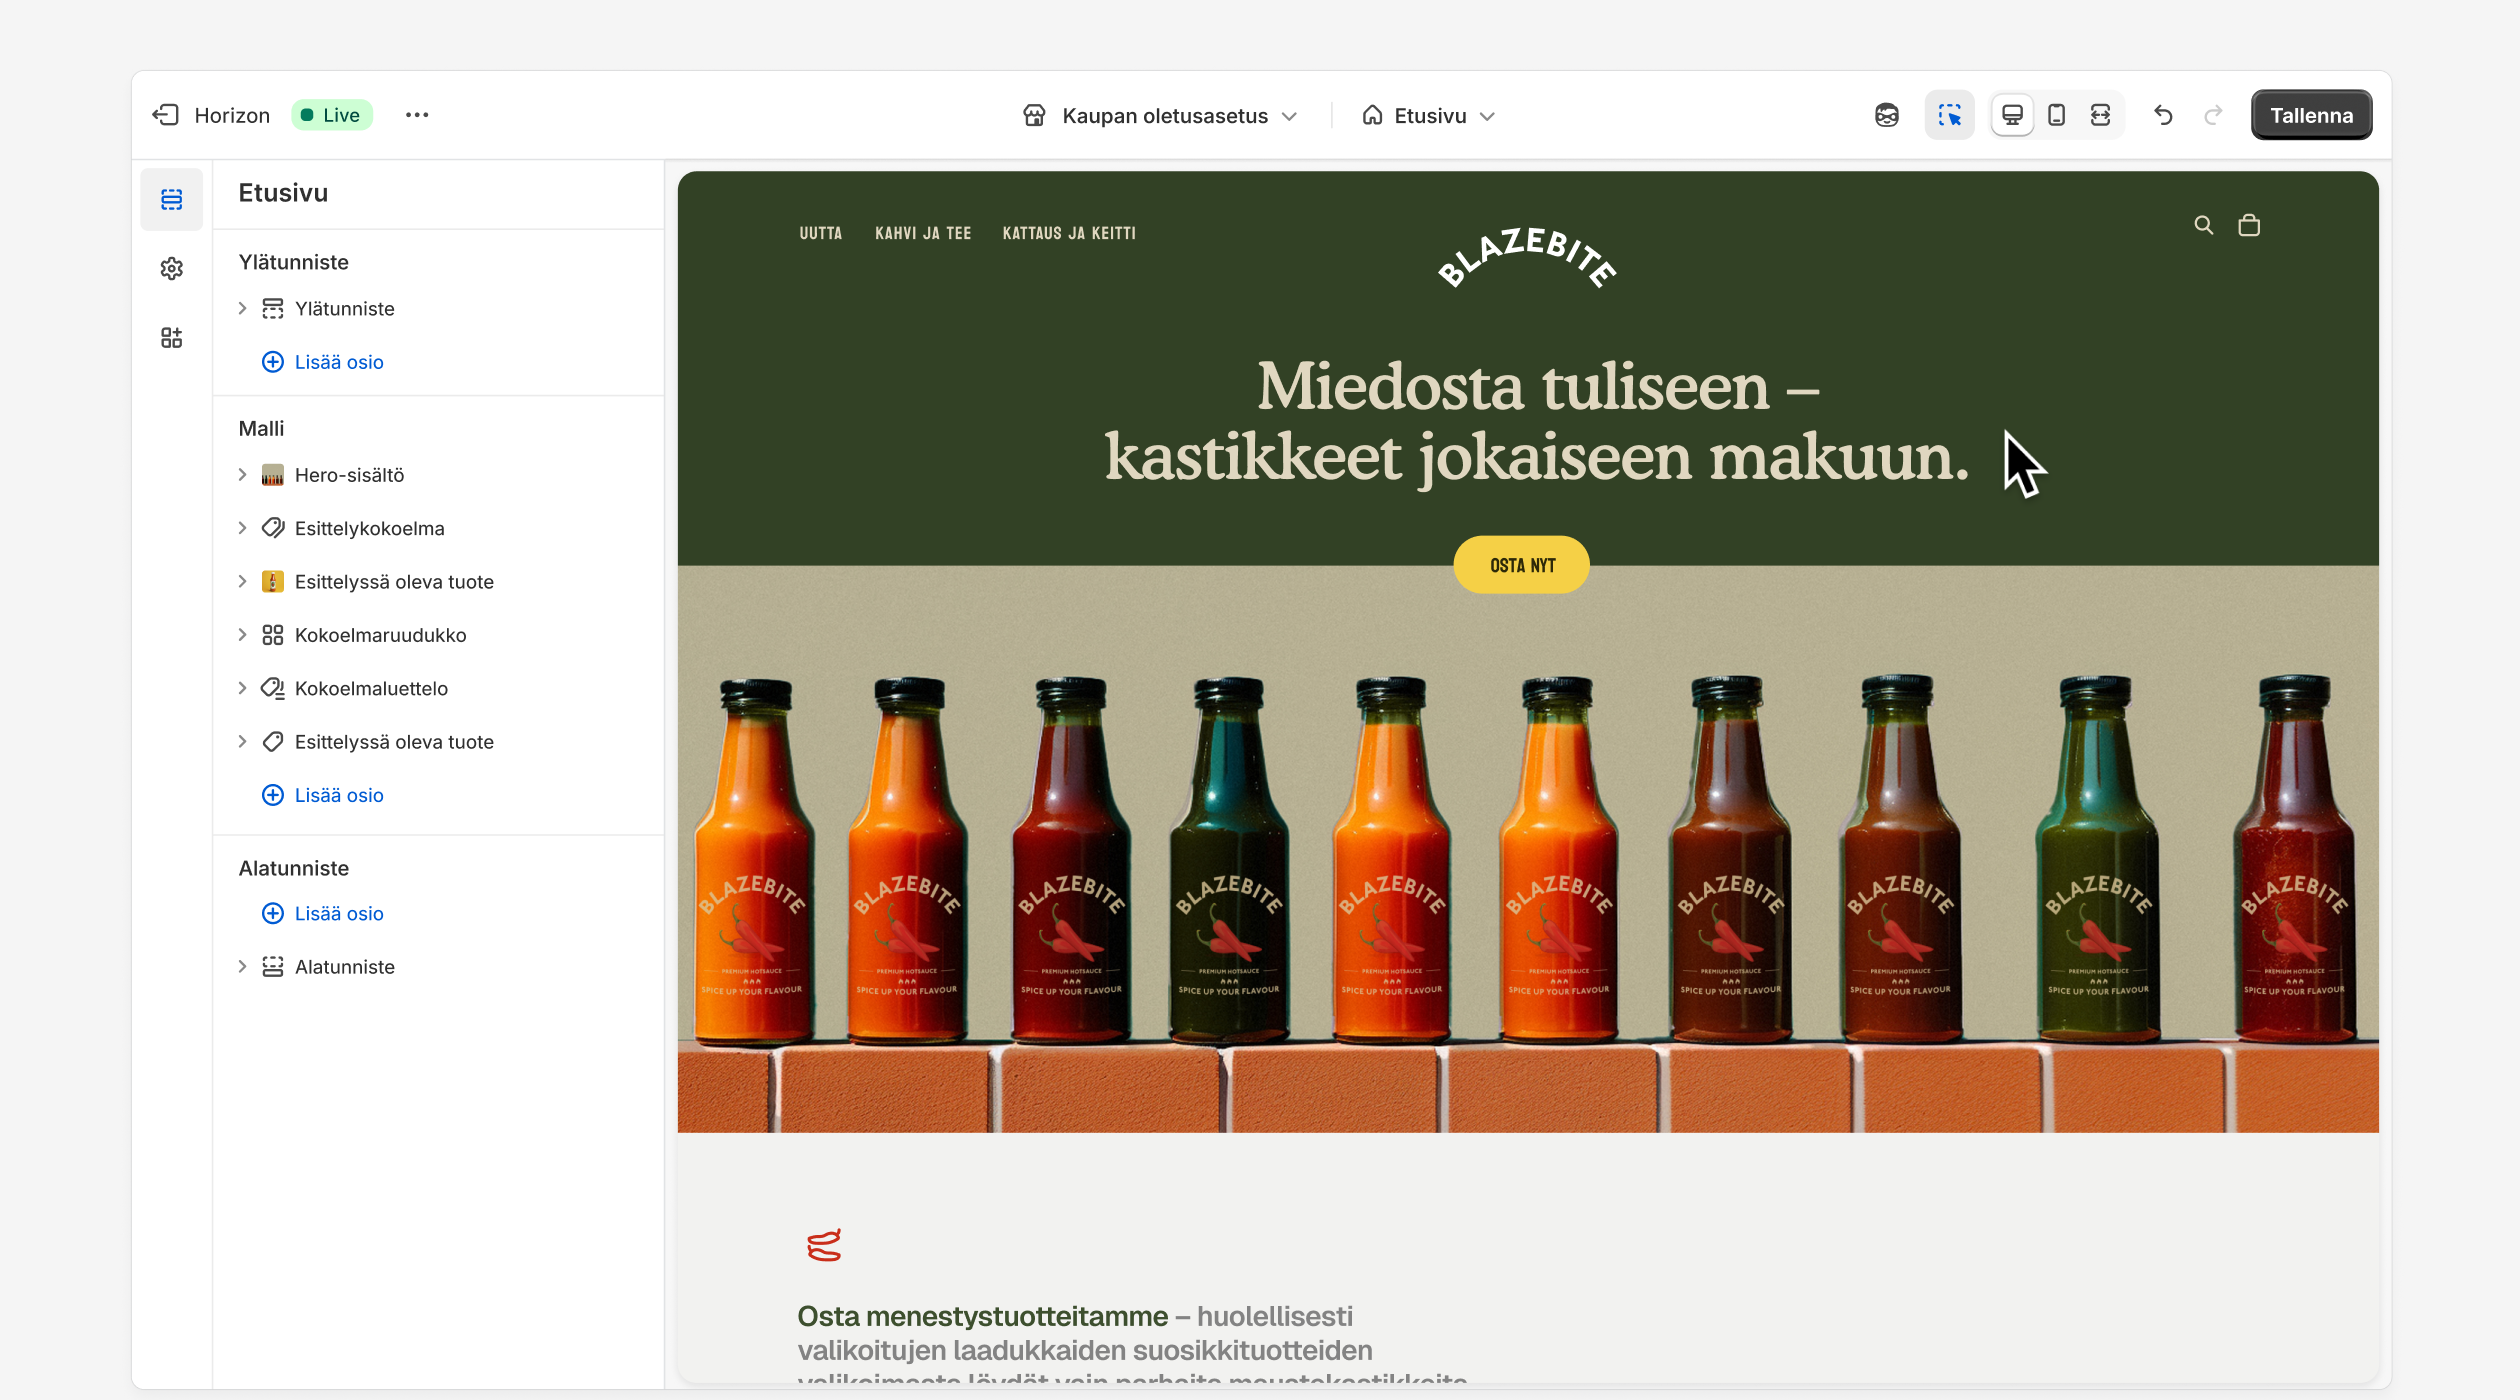
Task: Click KATTAUS JA KEITTI menu item
Action: (x=1069, y=233)
